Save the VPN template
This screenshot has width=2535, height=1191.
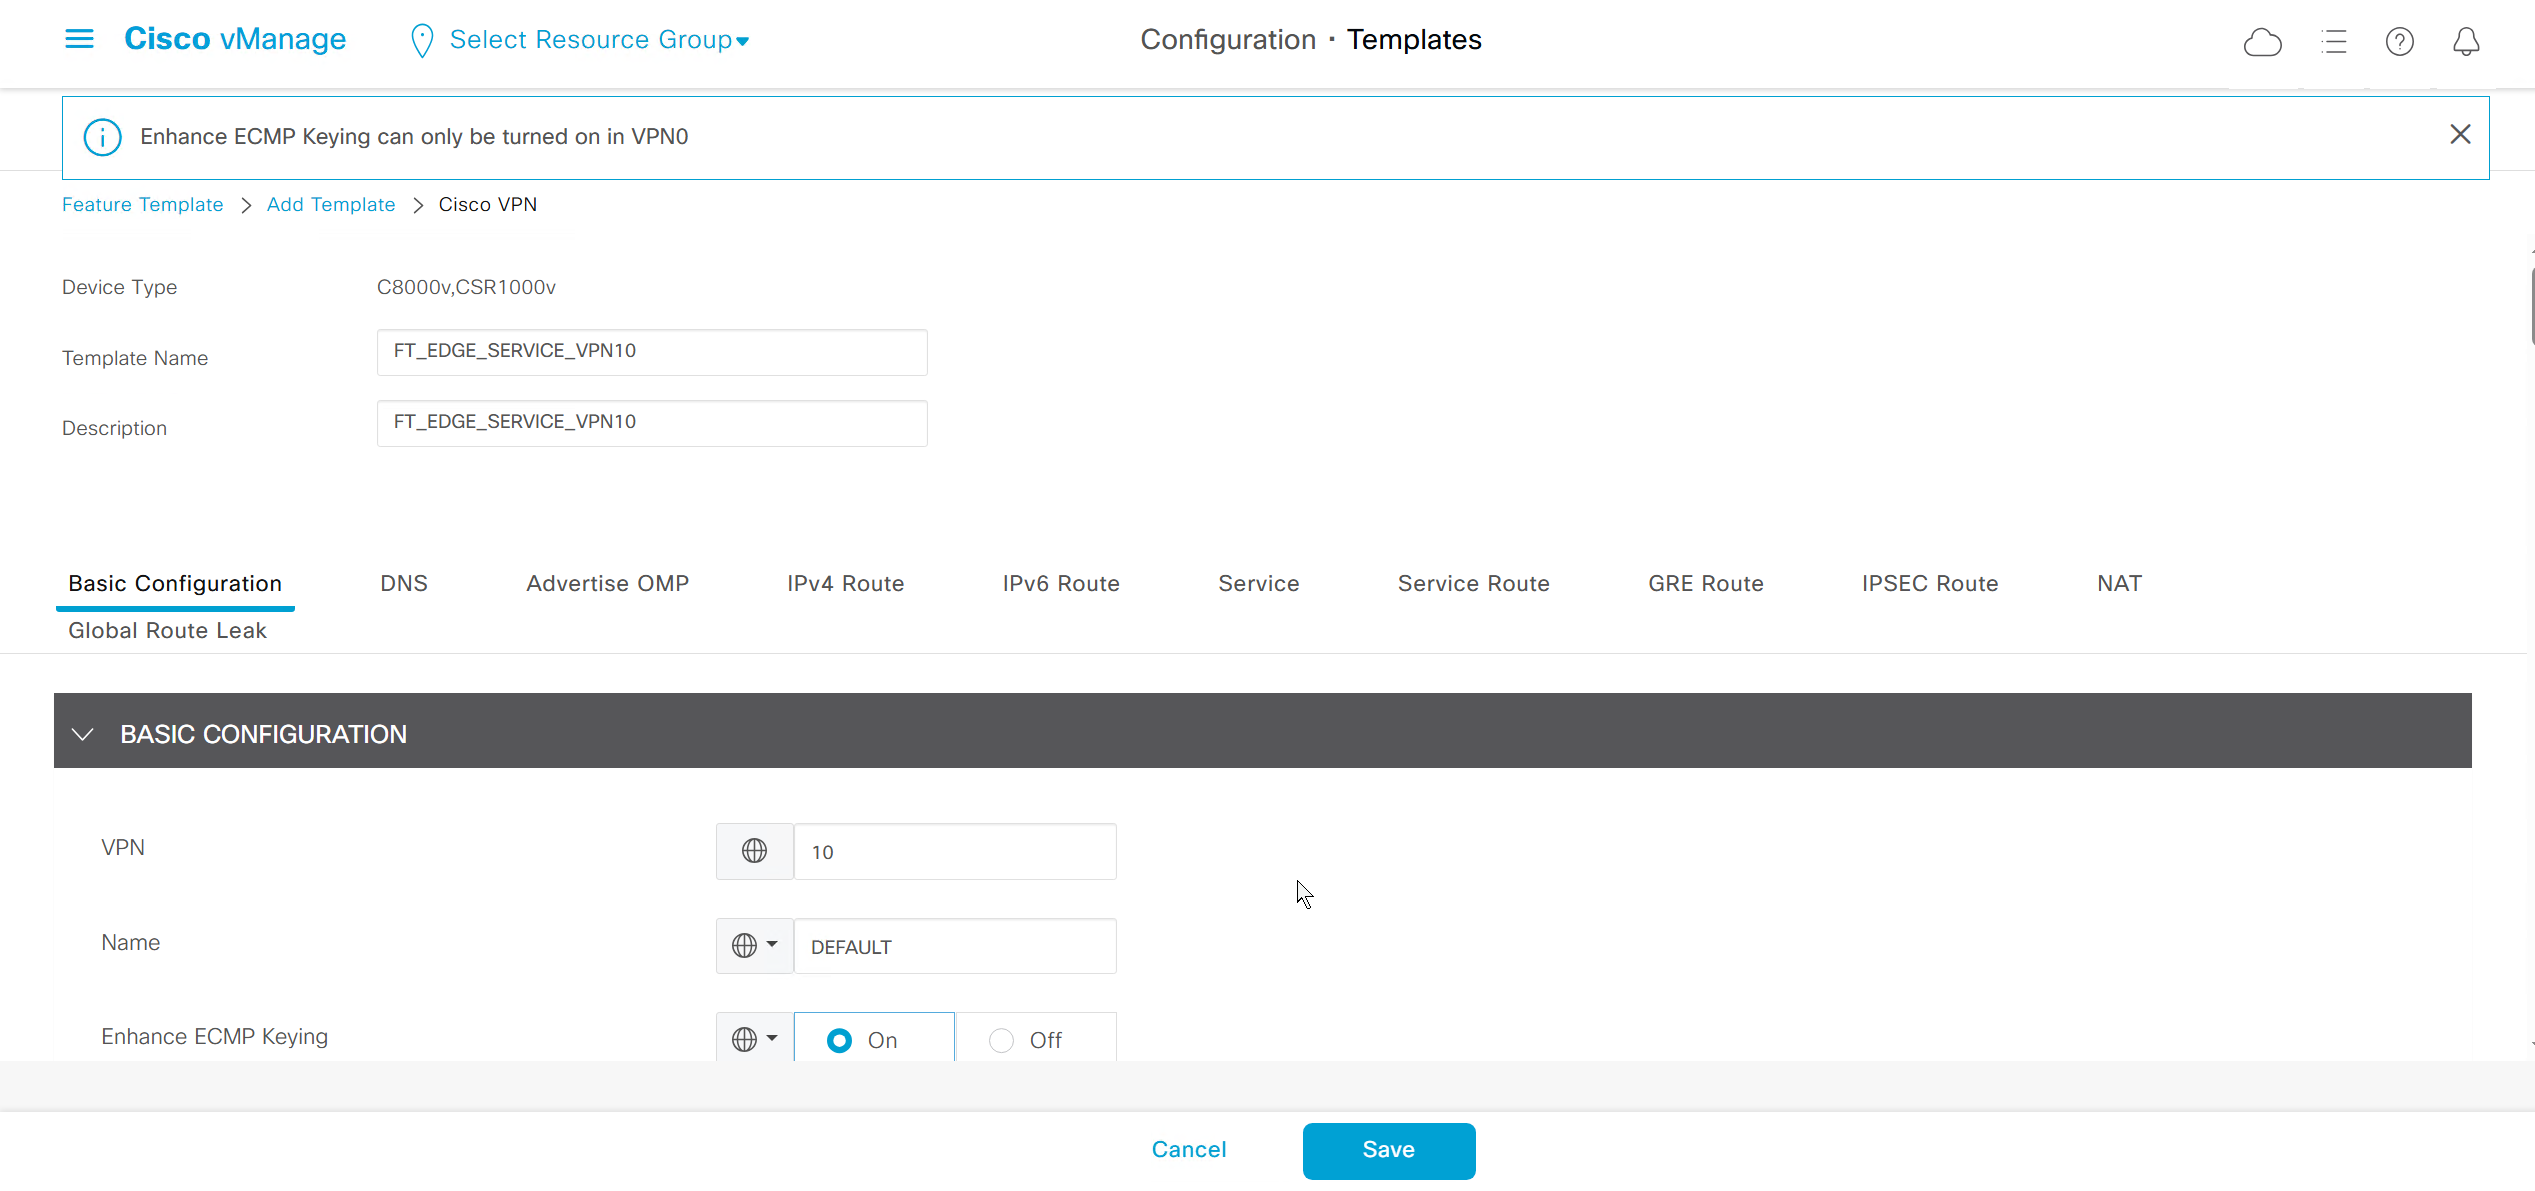[1388, 1150]
